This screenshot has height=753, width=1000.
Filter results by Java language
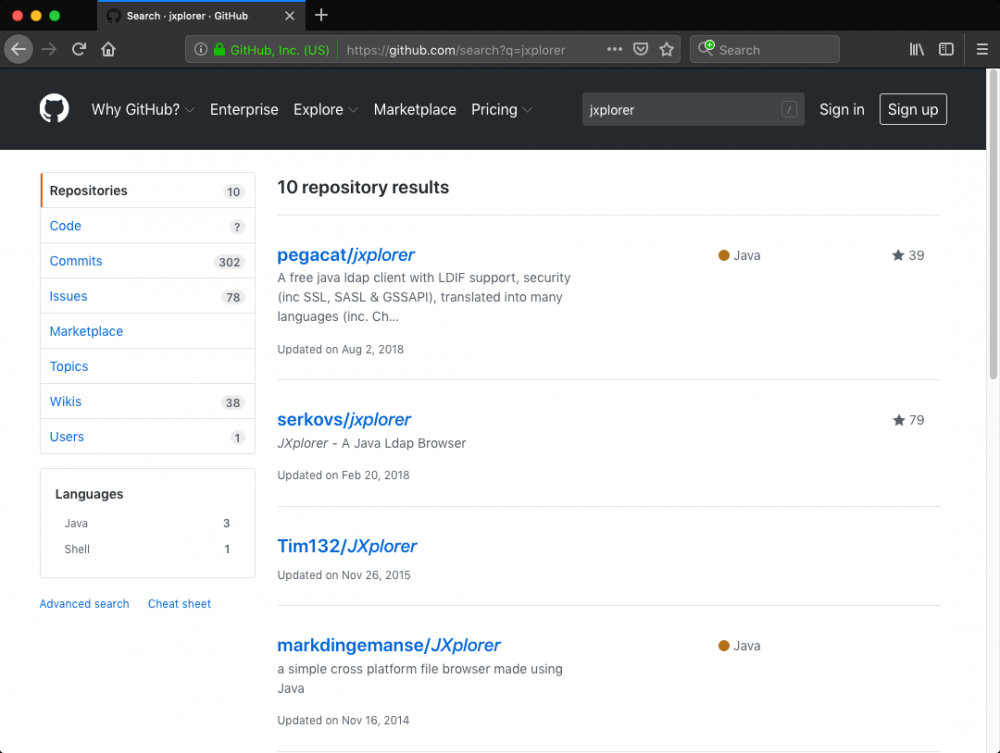pos(76,523)
